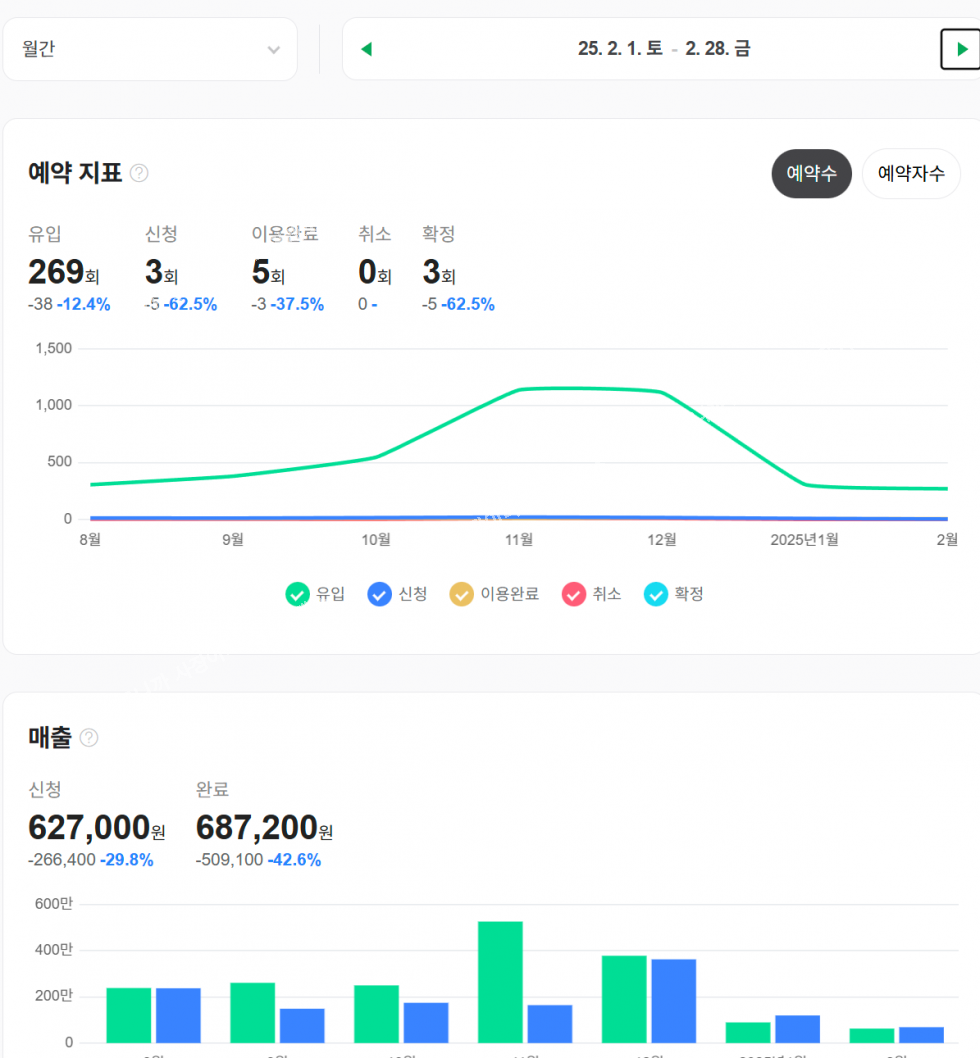Toggle 확정 series in chart legend
Image resolution: width=980 pixels, height=1058 pixels.
(674, 594)
